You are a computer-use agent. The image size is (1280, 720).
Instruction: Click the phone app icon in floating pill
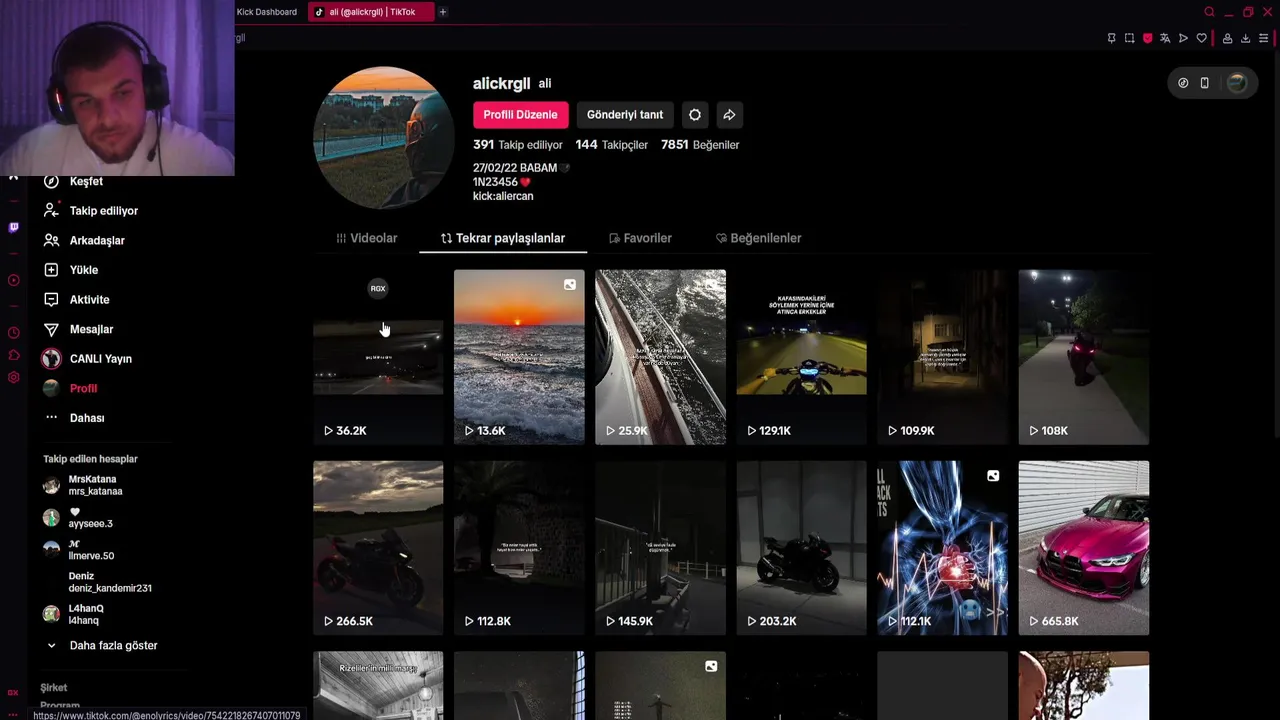(x=1205, y=83)
